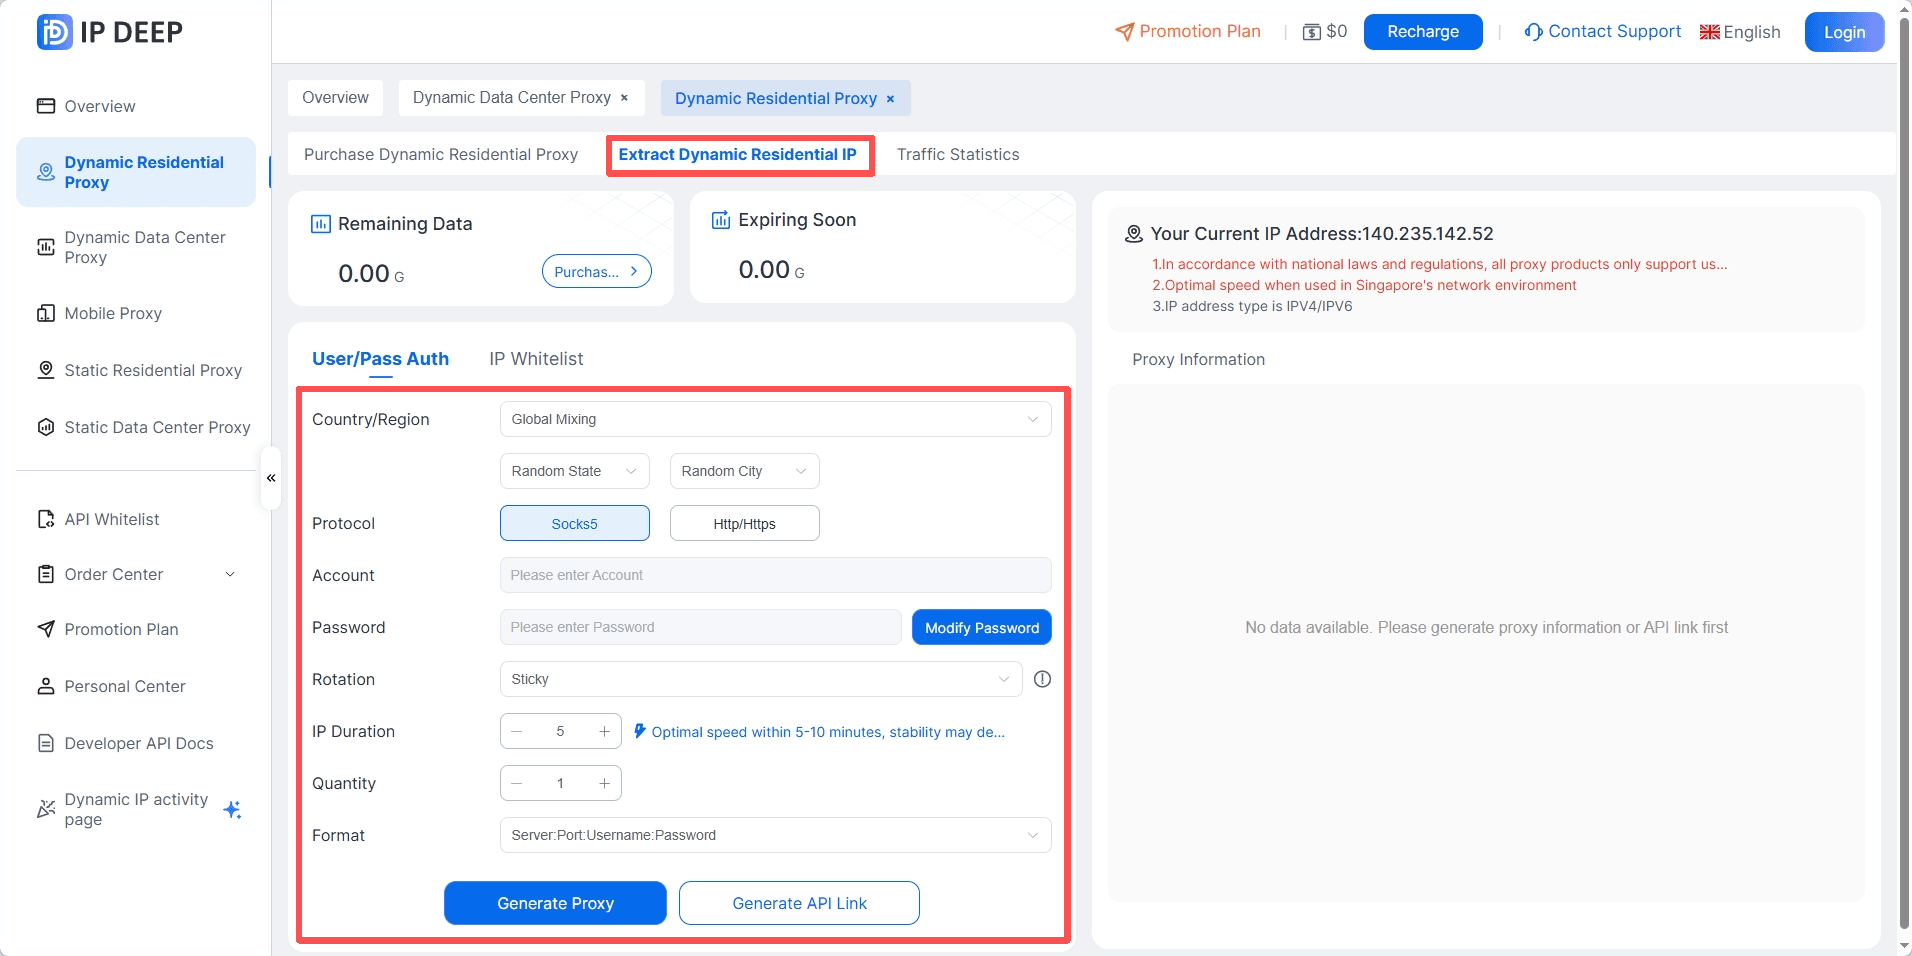Increase IP Duration with plus button

[604, 731]
